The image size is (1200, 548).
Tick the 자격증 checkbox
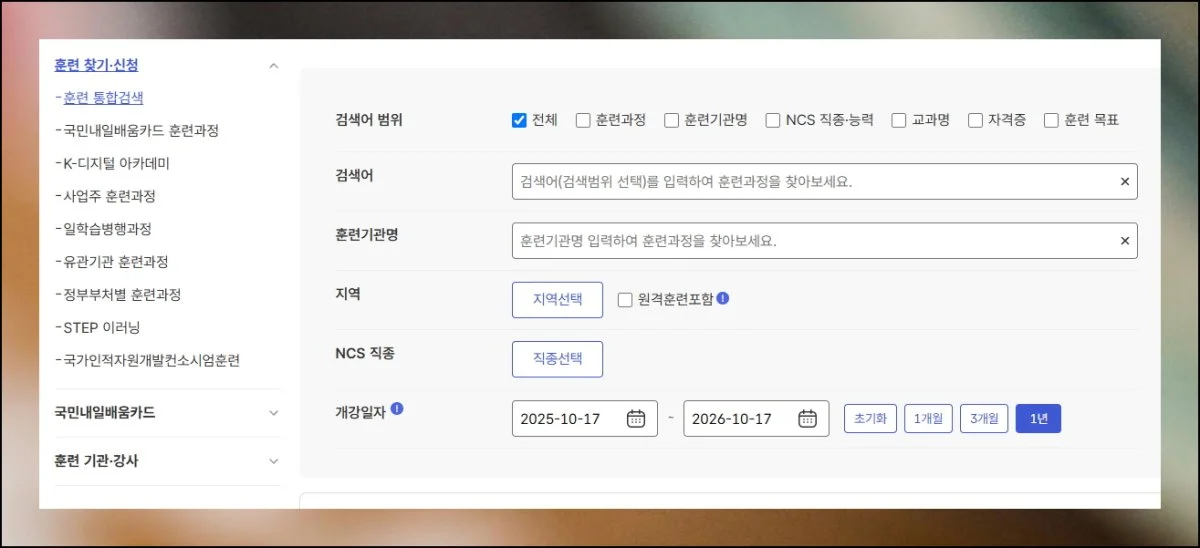click(x=975, y=121)
